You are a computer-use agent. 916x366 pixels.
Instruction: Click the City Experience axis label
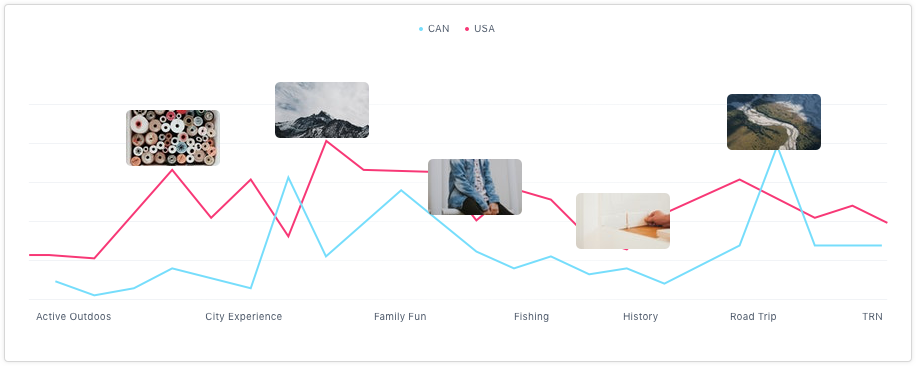(244, 316)
